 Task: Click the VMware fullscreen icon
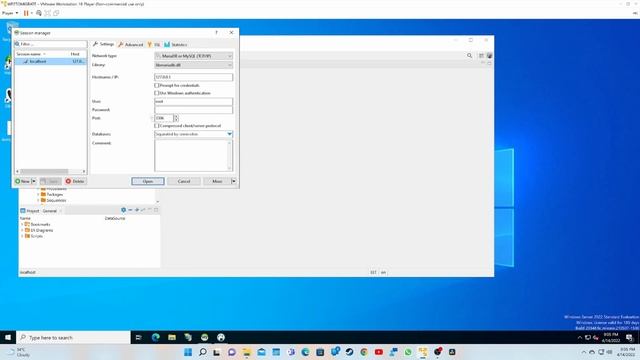pos(47,13)
